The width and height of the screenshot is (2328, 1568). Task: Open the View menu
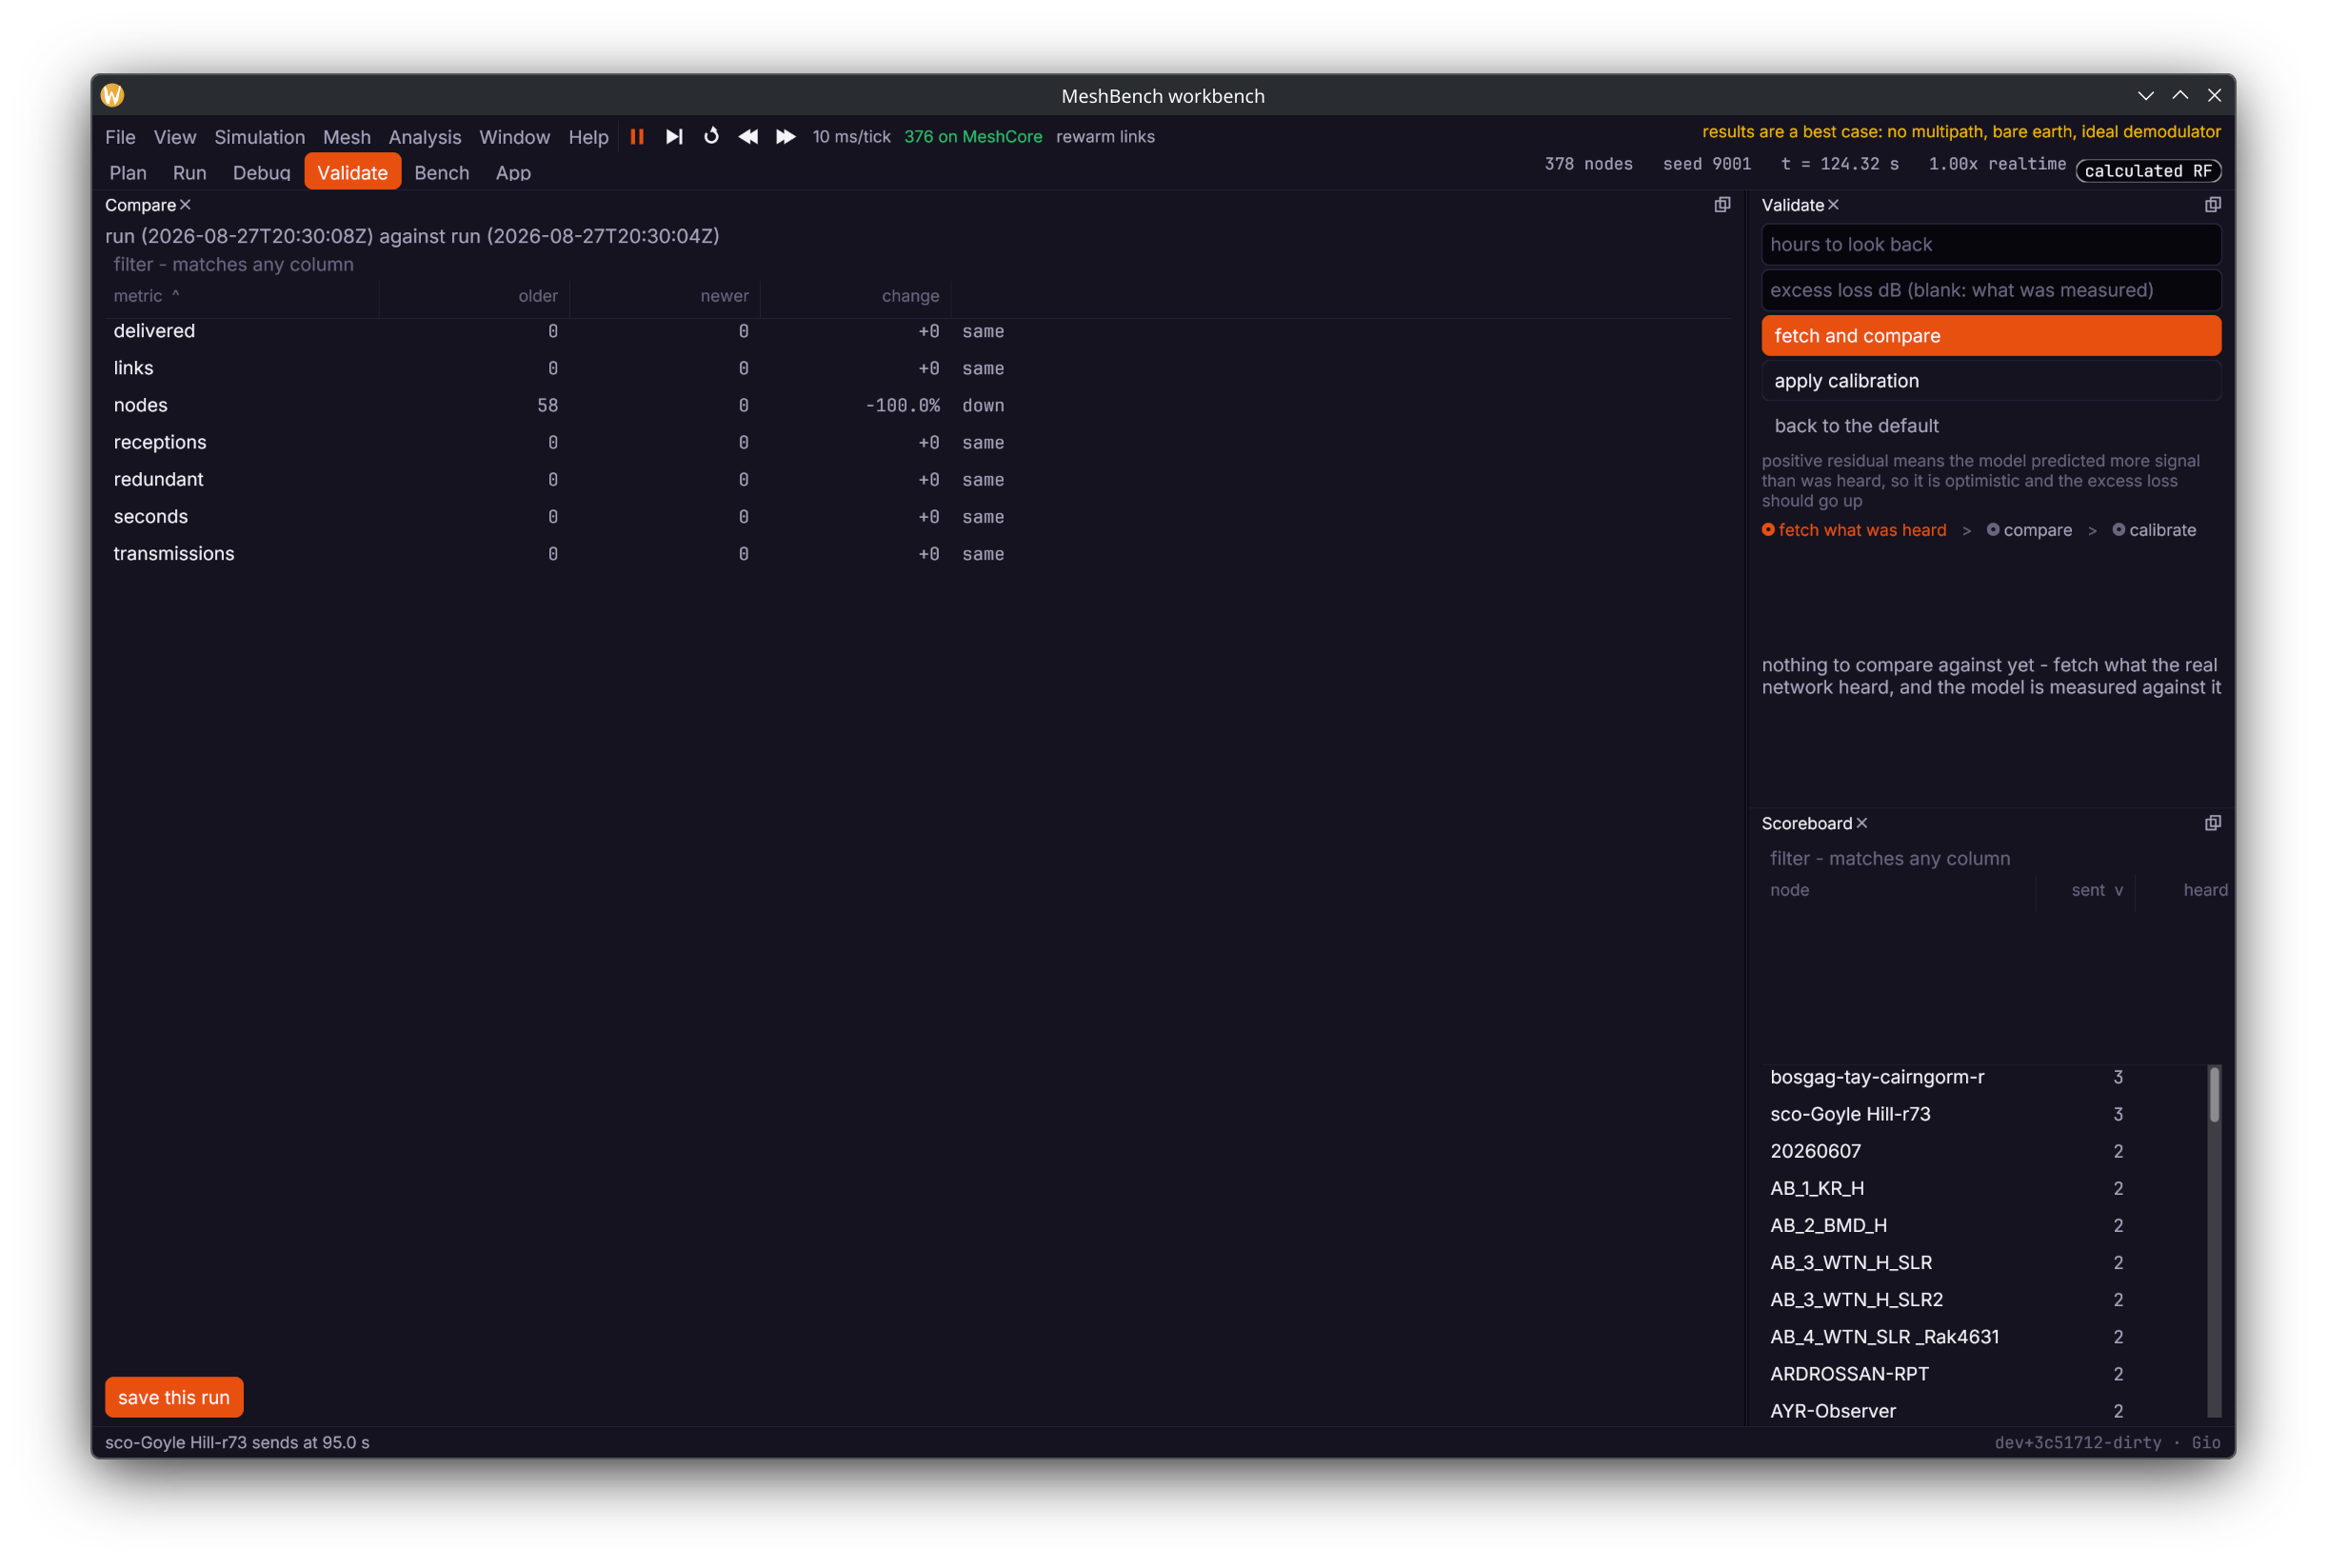tap(175, 137)
